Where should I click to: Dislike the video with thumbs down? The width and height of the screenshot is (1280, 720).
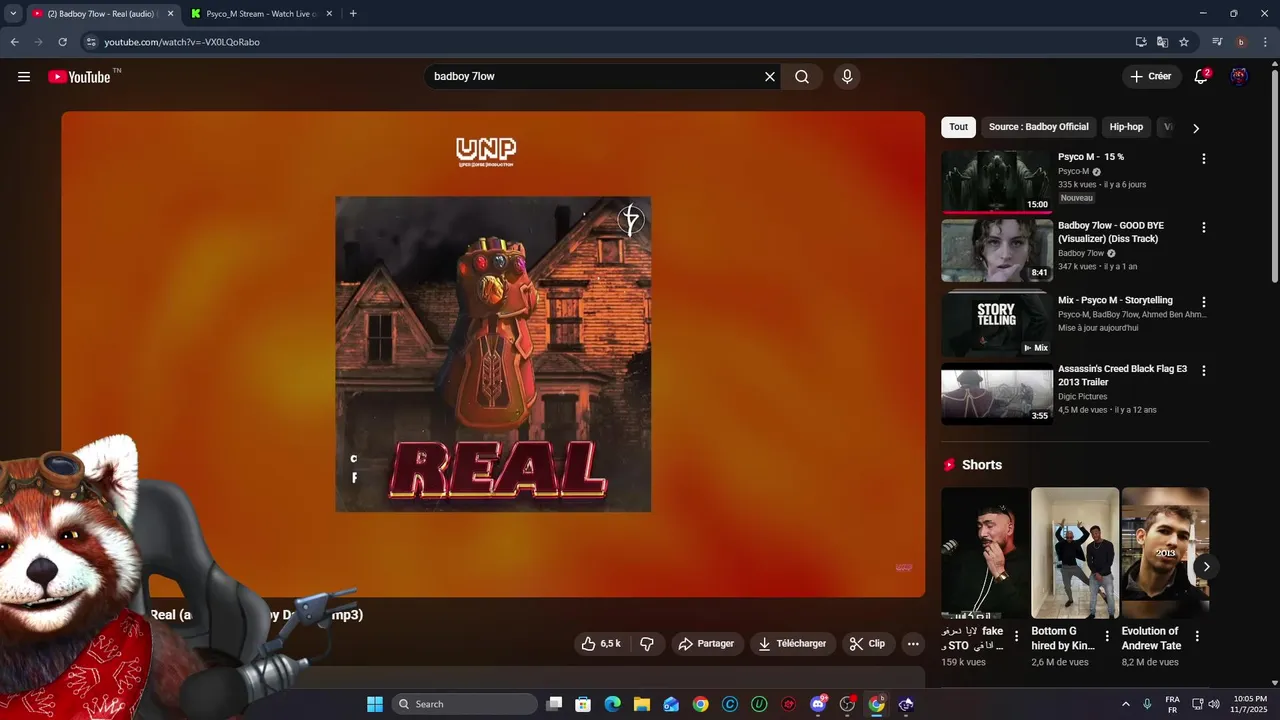tap(646, 644)
